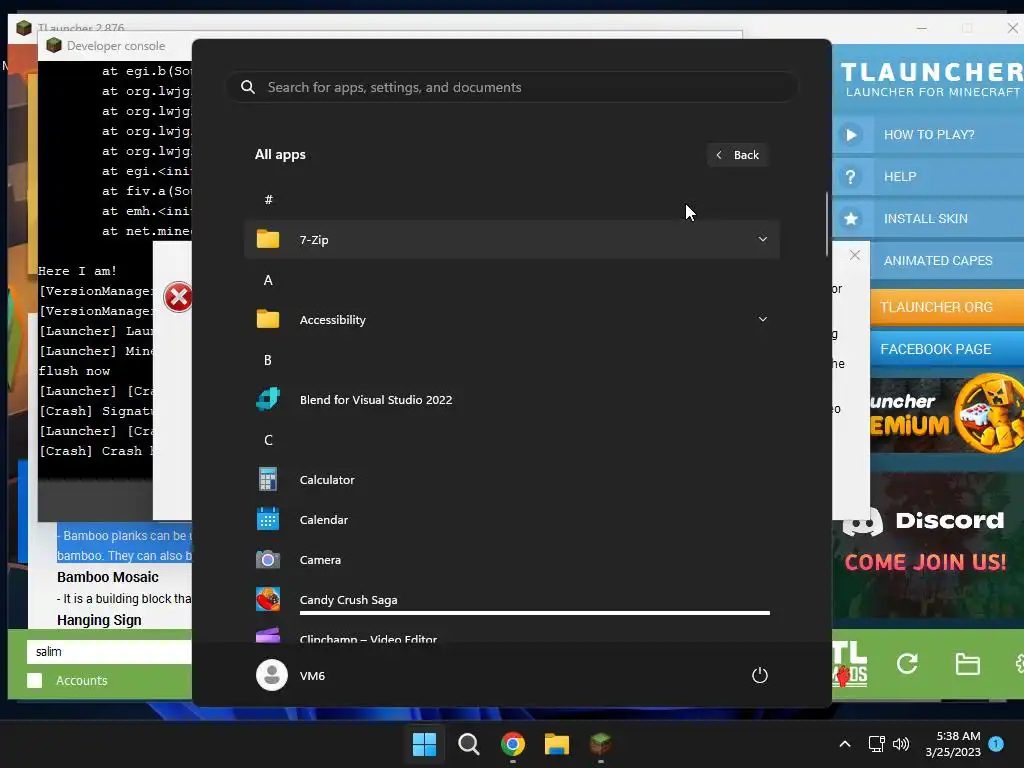Expand the Accessibility folder chevron
The height and width of the screenshot is (768, 1024).
tap(762, 319)
